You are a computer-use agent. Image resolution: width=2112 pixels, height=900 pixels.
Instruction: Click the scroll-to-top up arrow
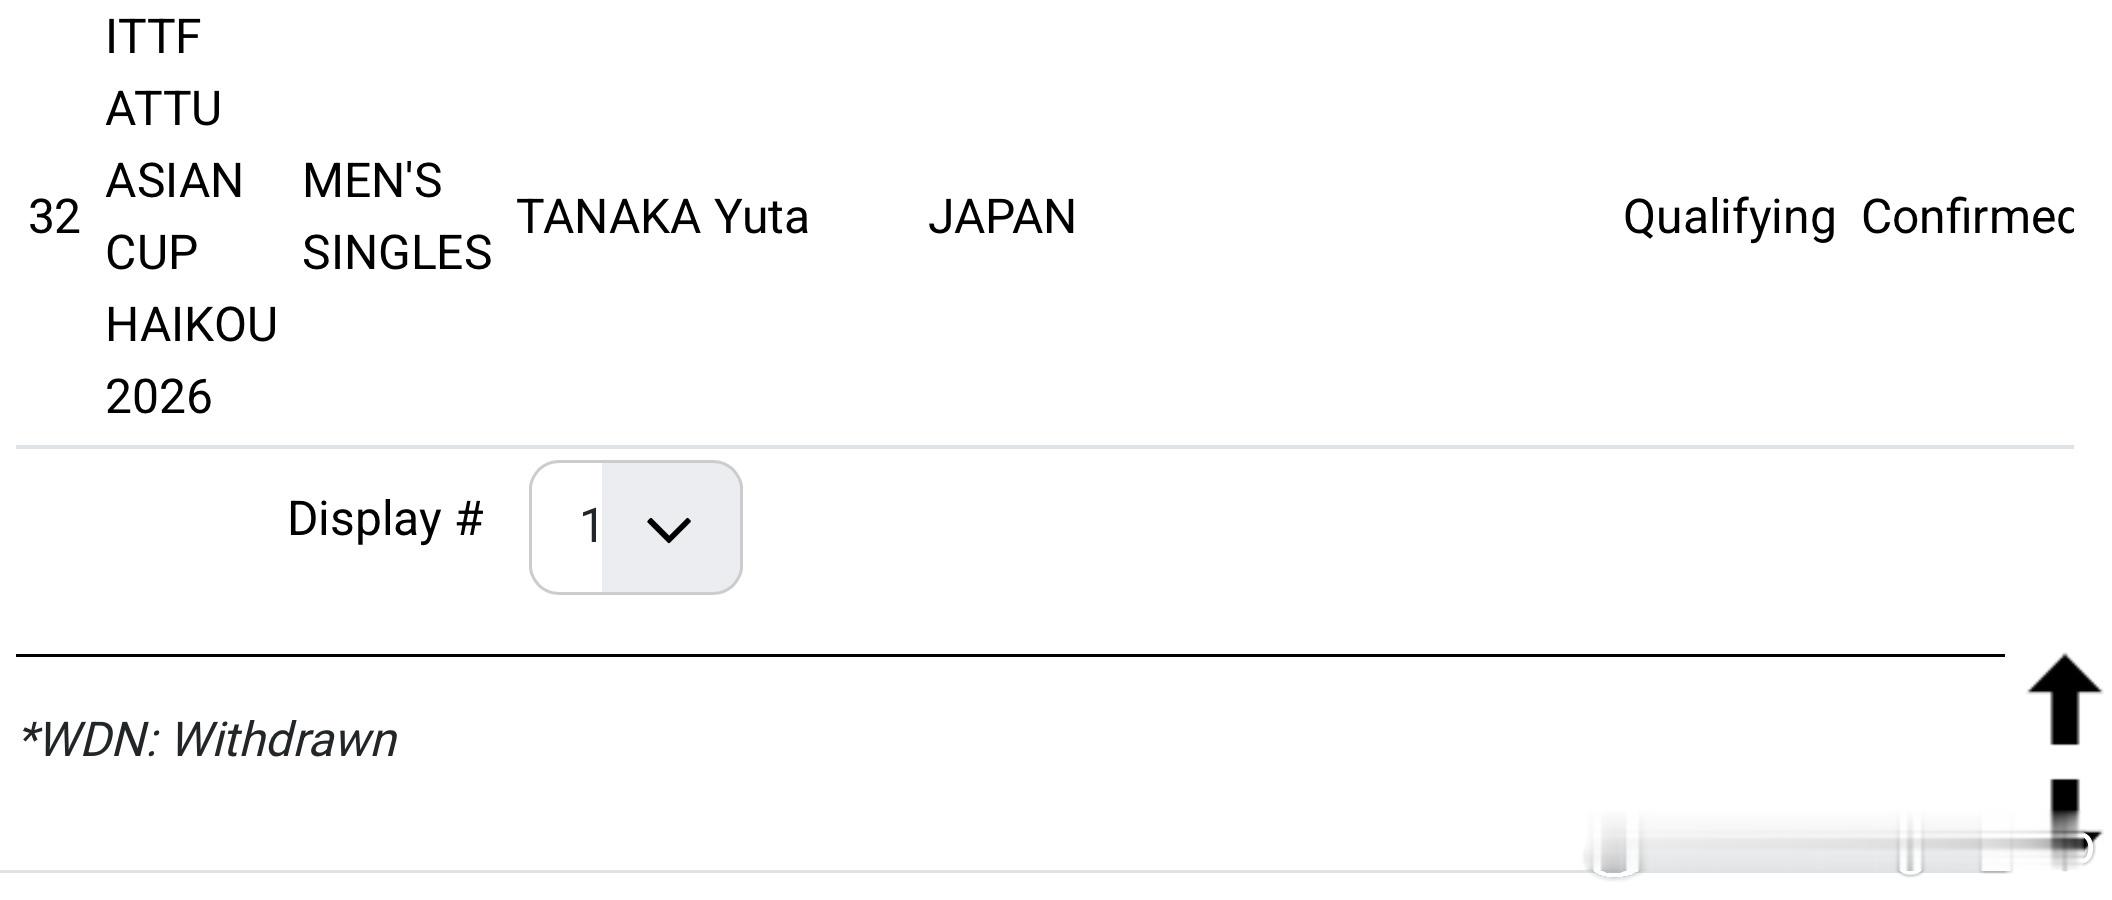point(2063,700)
